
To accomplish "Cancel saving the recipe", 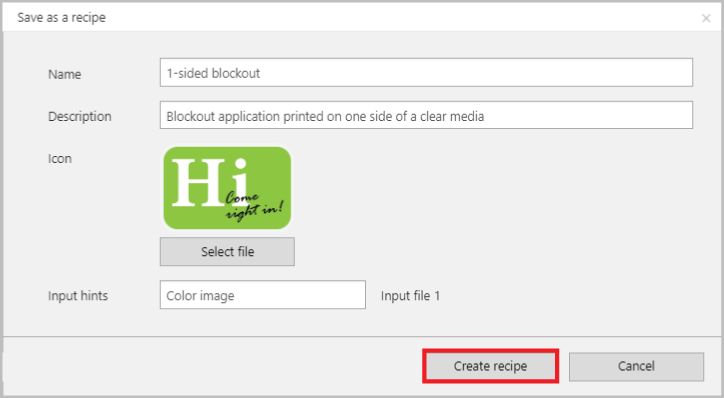I will pos(636,367).
